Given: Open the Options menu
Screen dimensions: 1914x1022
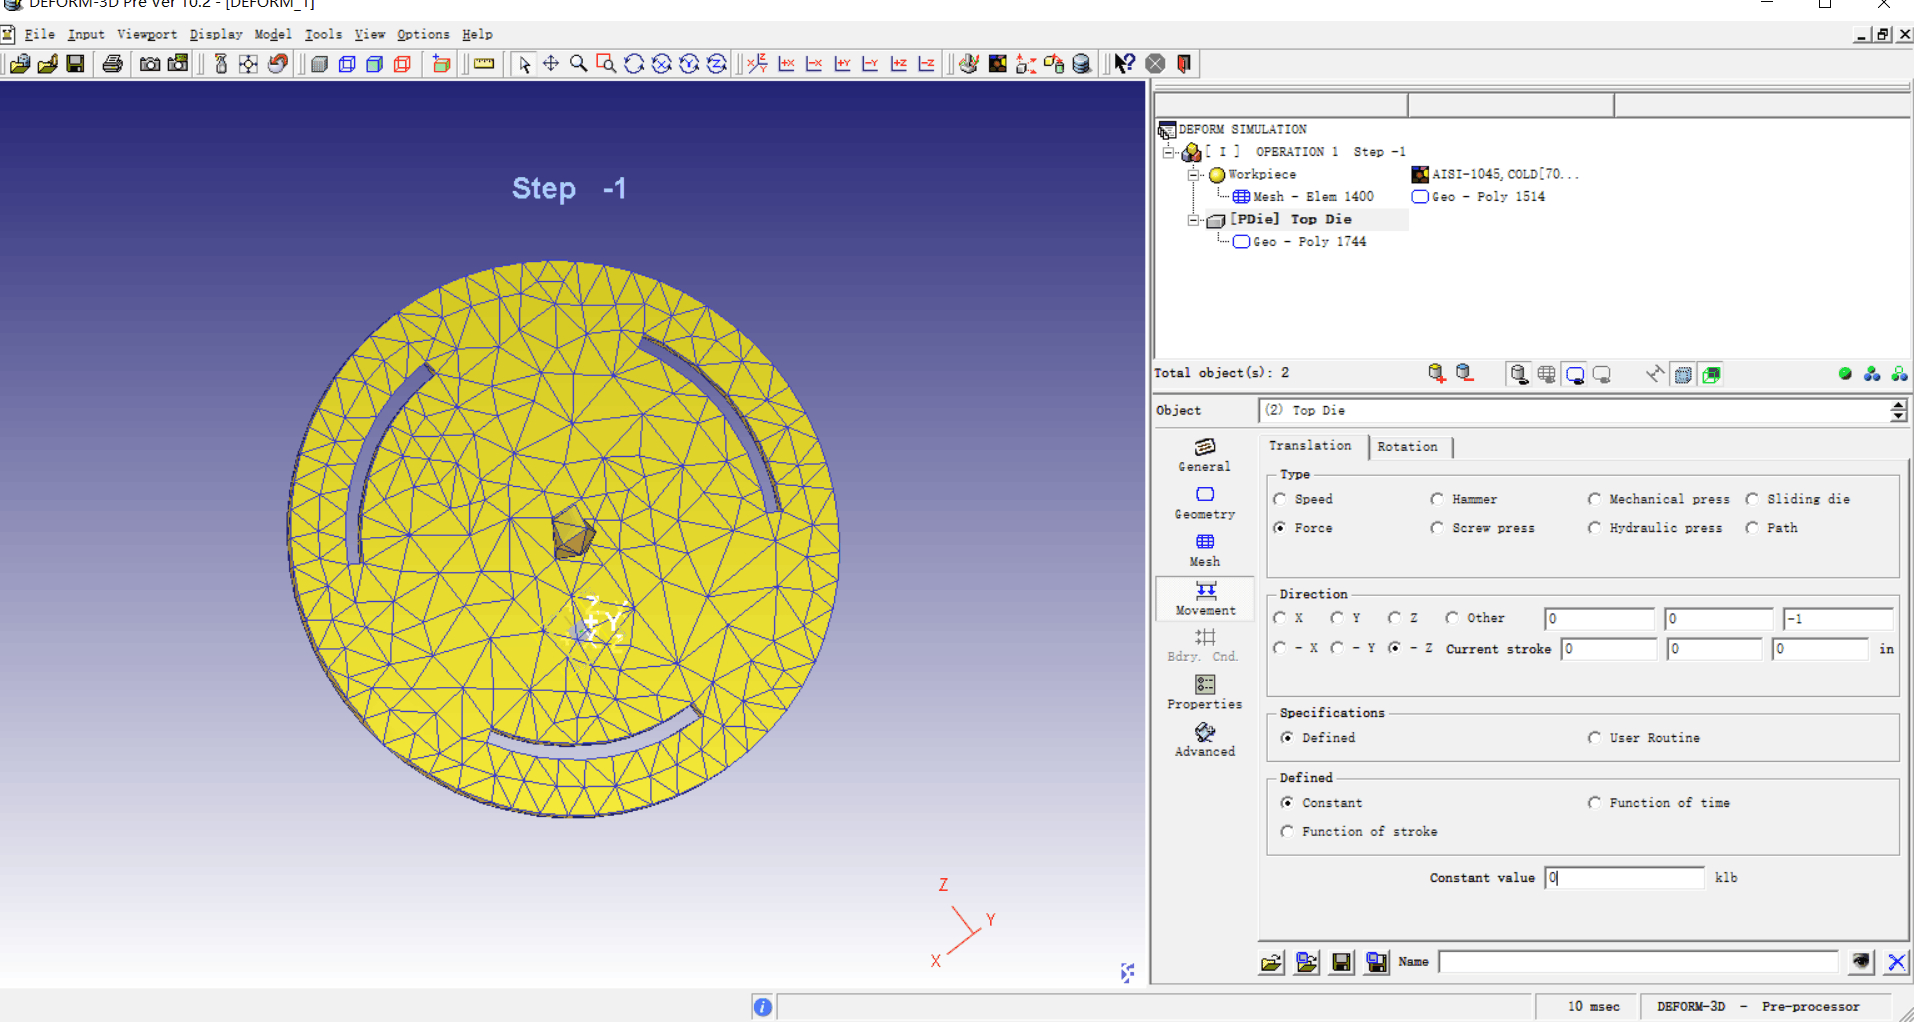Looking at the screenshot, I should [x=423, y=34].
